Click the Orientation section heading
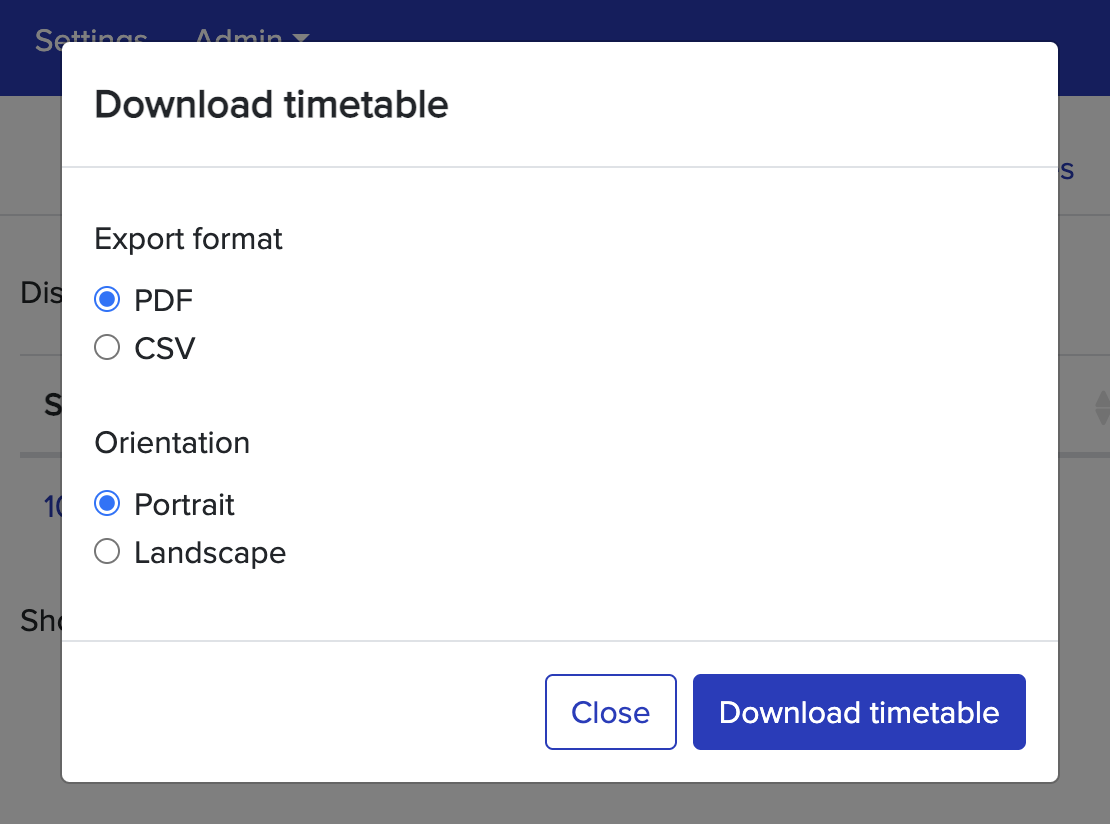 click(172, 442)
